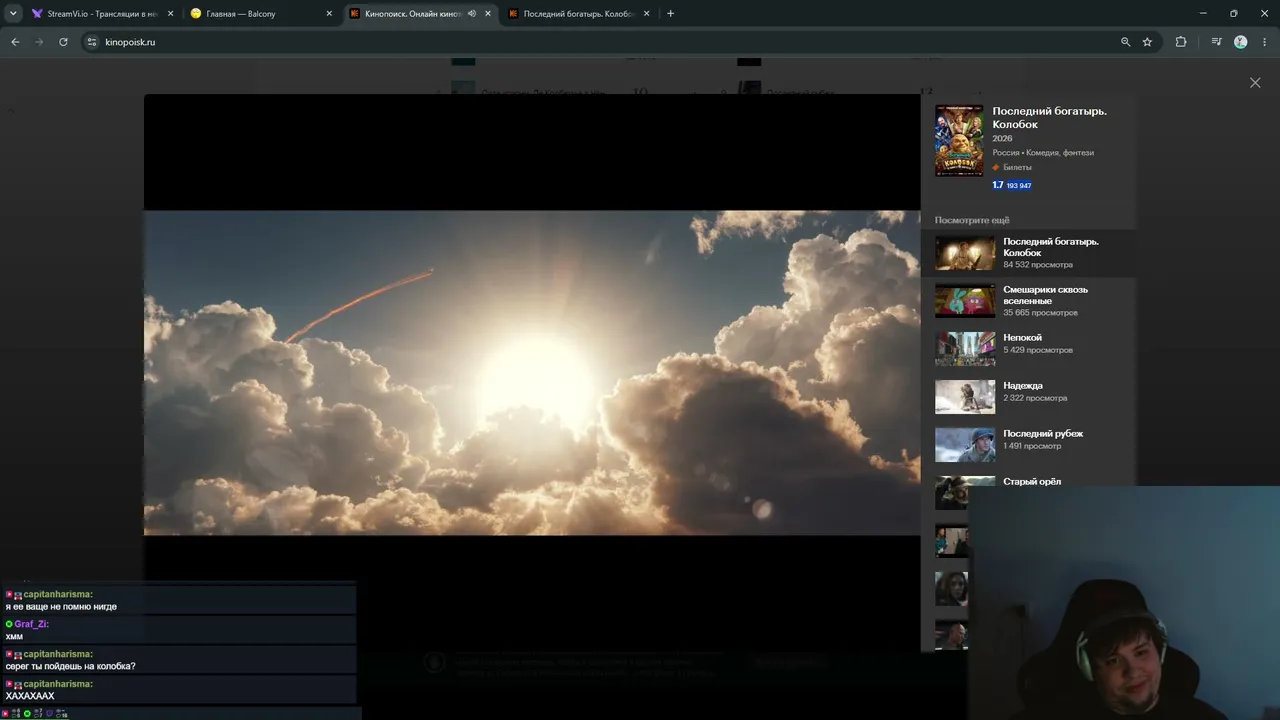
Task: Click the 2 322 просмотра view count
Action: coord(1035,398)
